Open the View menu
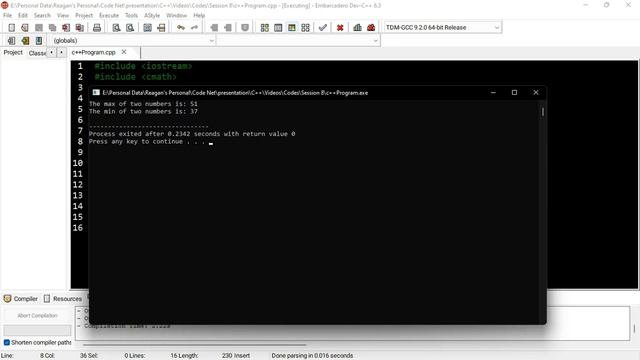Screen dimensions: 640x360 tap(63, 16)
